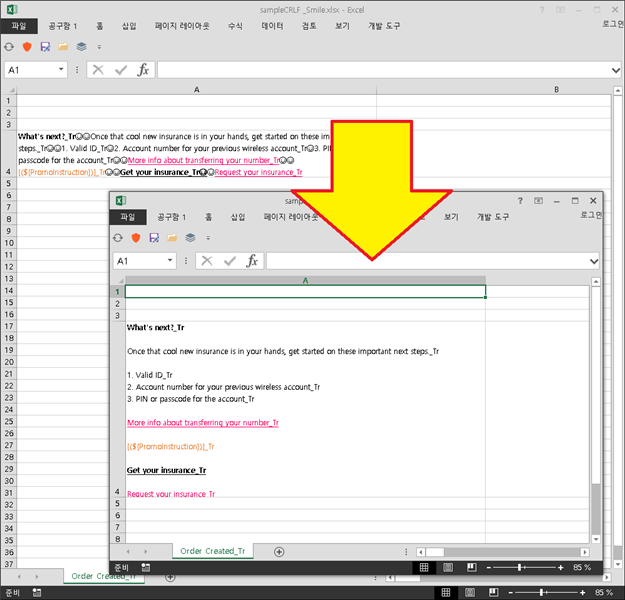Open the 삽입 tab in the back window
The height and width of the screenshot is (600, 625).
[129, 26]
